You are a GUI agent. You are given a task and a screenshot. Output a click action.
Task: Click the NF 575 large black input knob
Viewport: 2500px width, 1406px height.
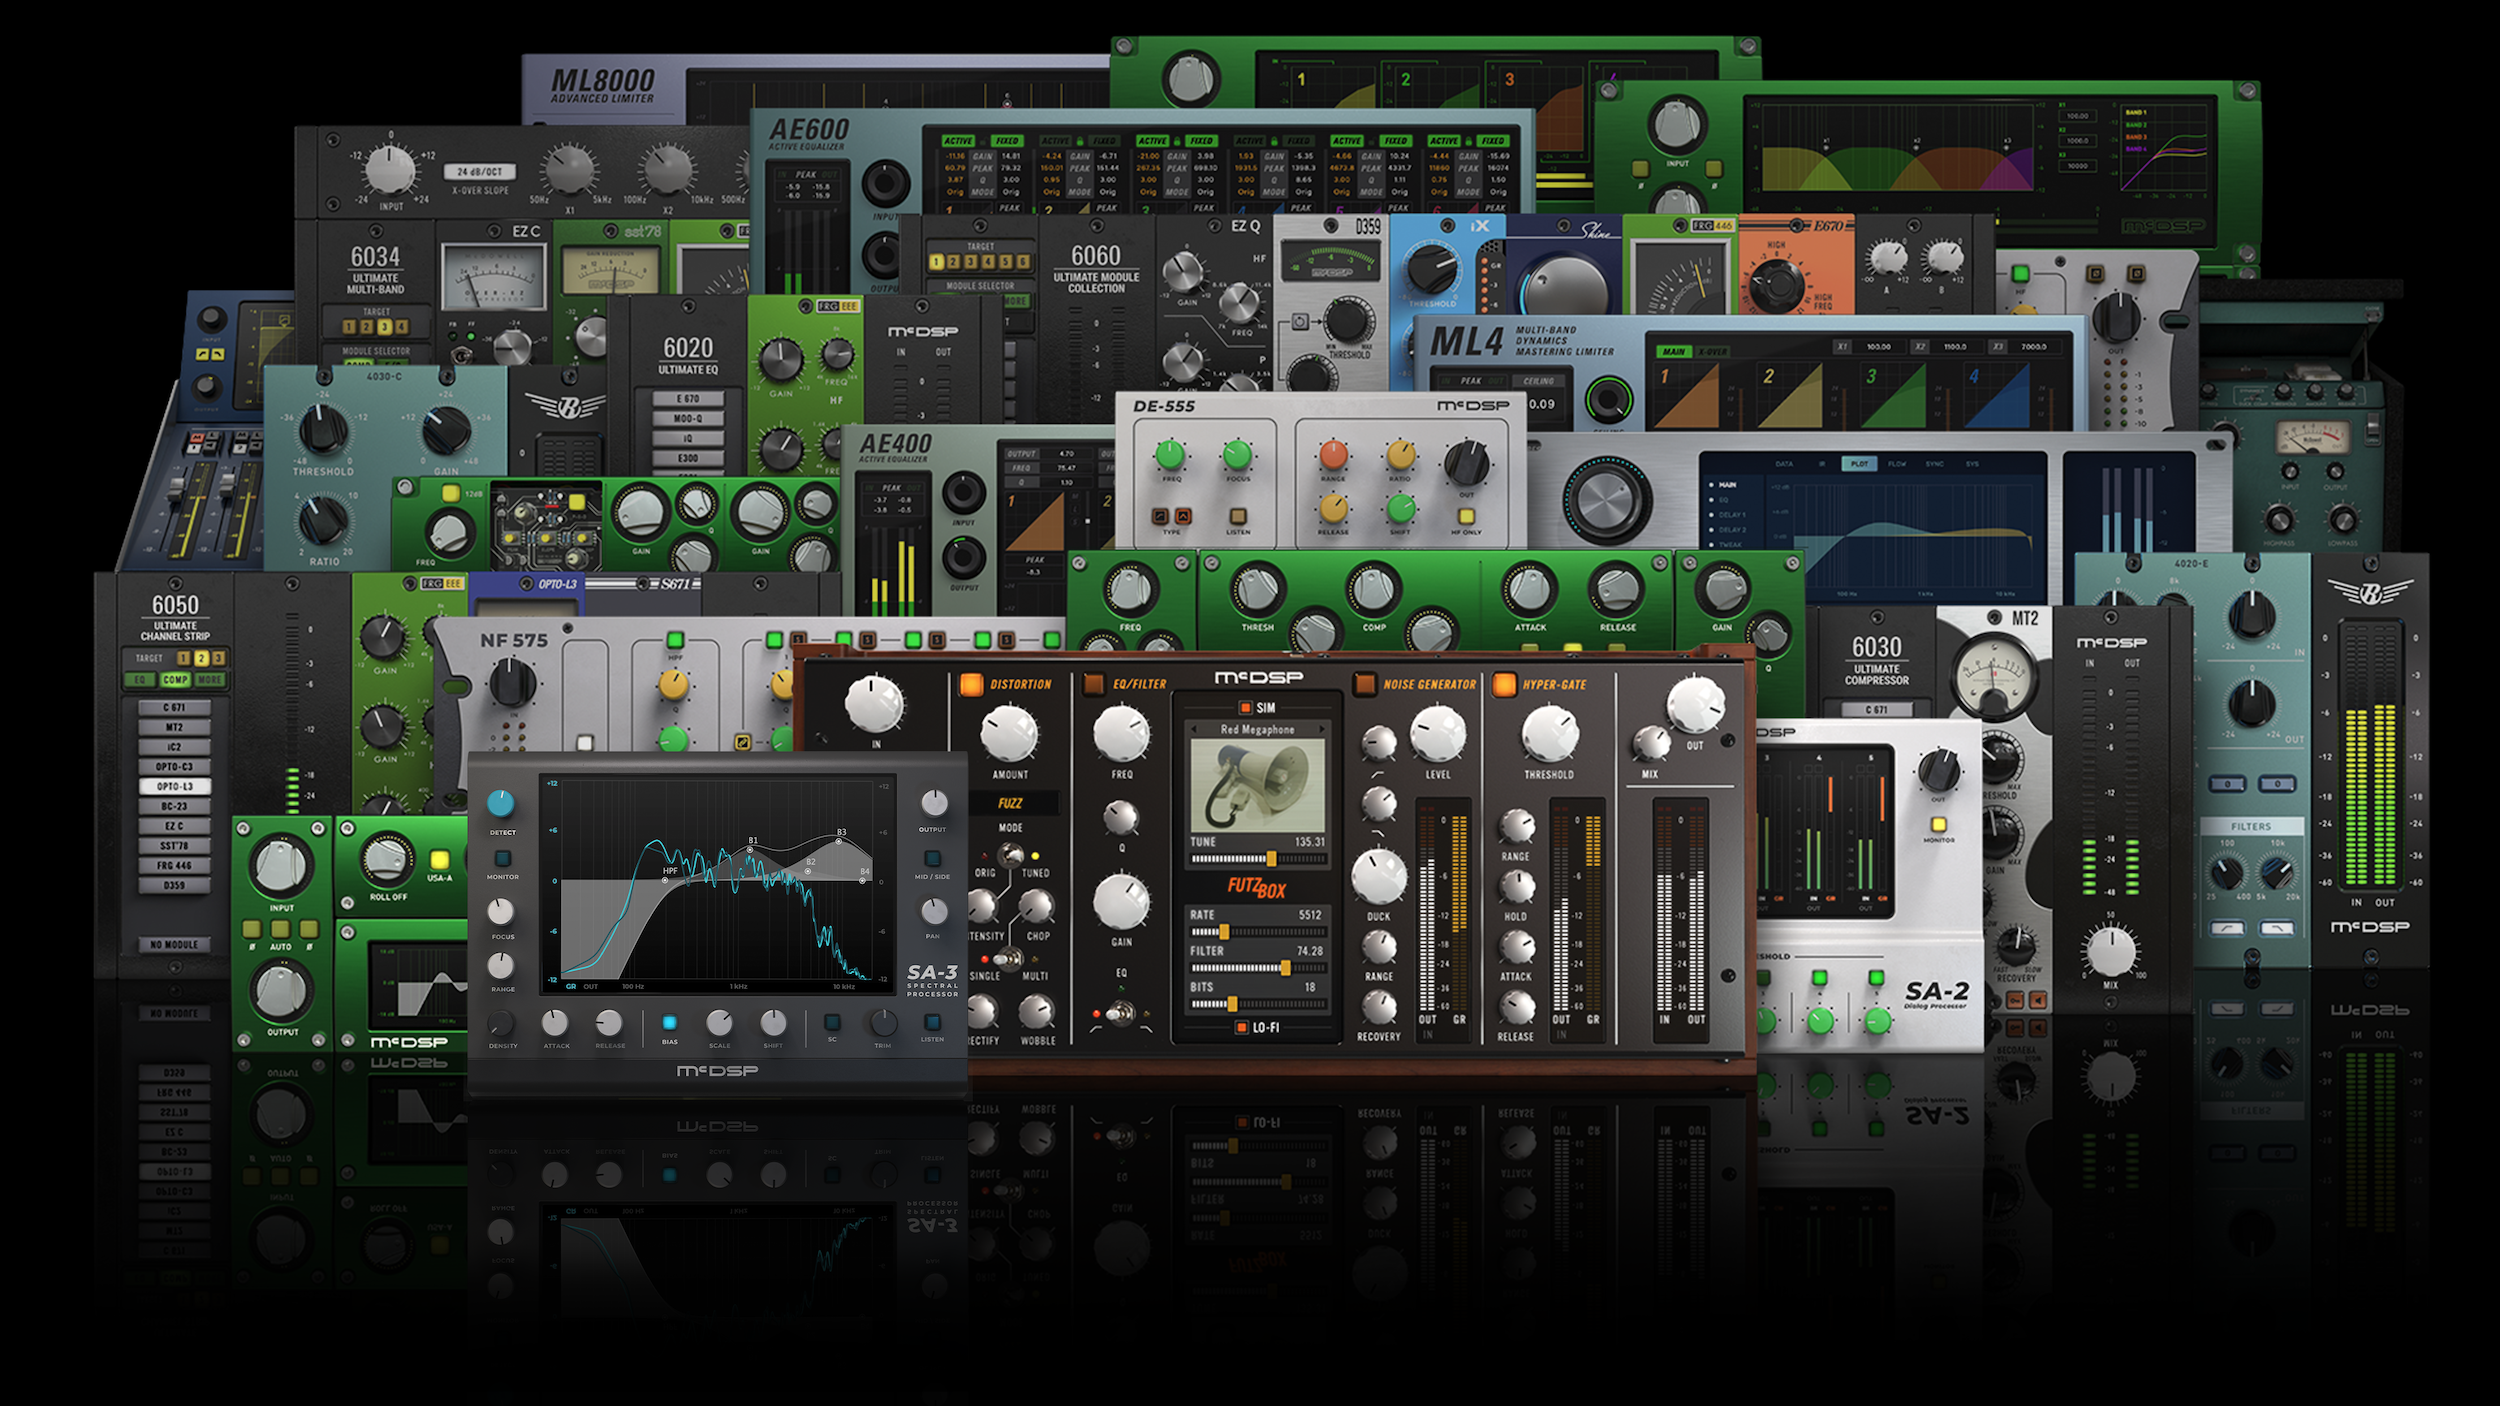click(x=511, y=684)
